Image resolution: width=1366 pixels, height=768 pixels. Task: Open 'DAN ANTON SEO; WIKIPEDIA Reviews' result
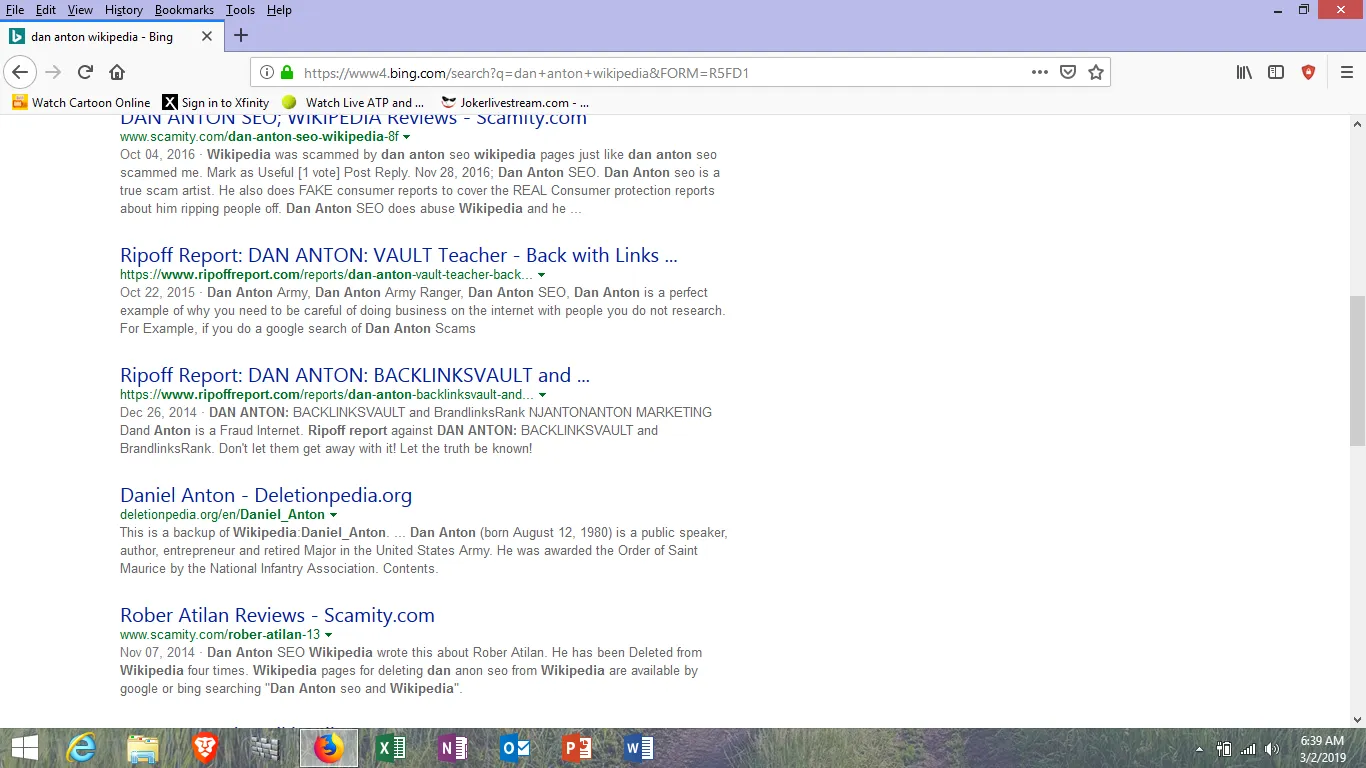tap(353, 119)
